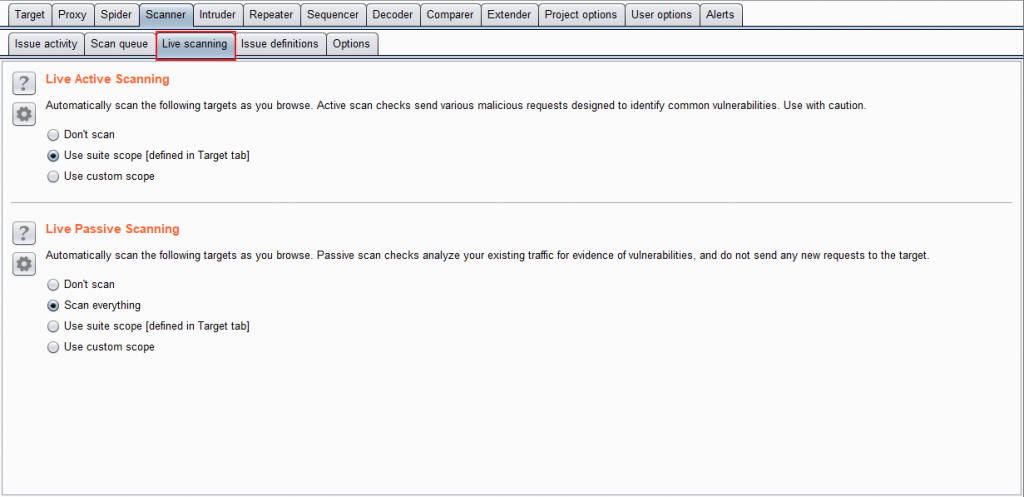
Task: Open the Decoder tab
Action: tap(392, 14)
